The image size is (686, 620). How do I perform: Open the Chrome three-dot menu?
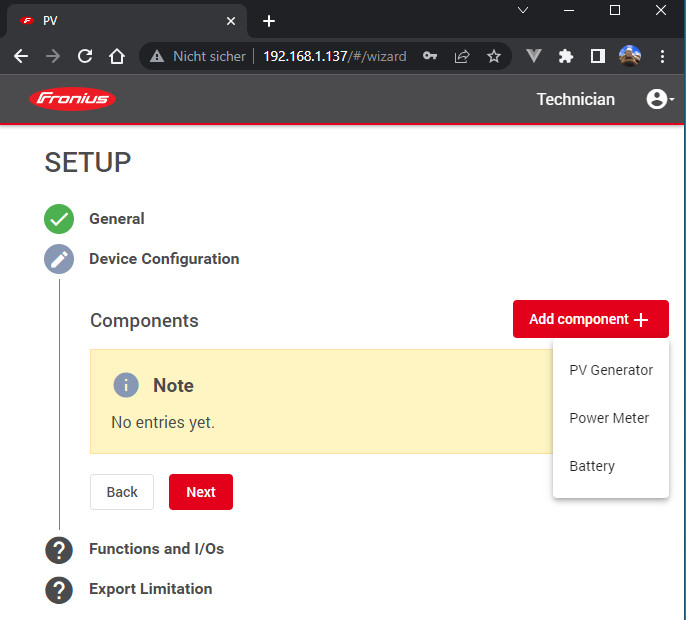[x=662, y=57]
